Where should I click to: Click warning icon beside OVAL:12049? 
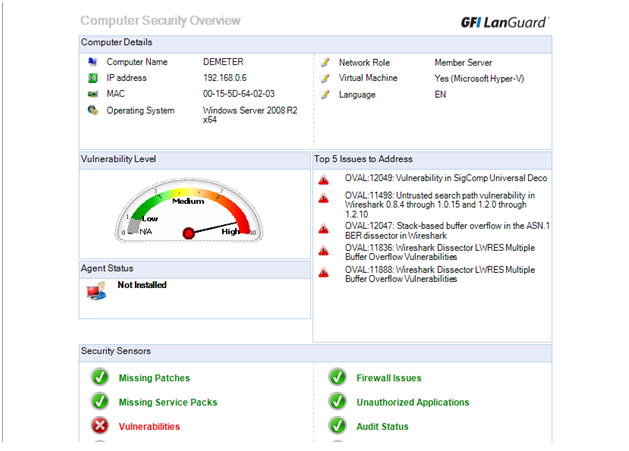323,180
